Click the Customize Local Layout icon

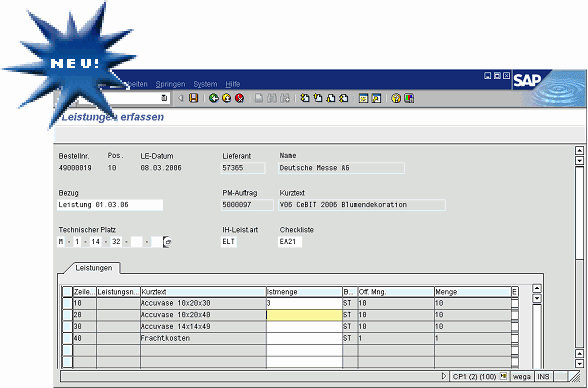point(409,98)
